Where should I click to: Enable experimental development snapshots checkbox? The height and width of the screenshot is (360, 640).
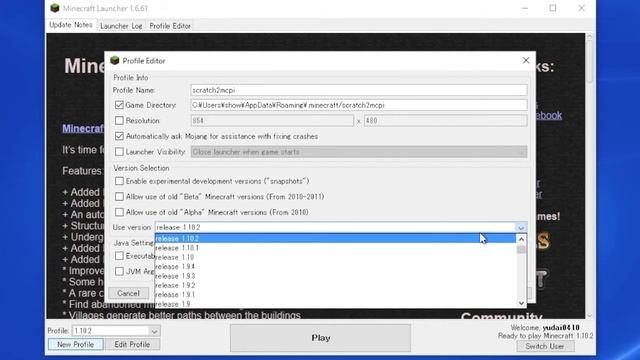click(x=119, y=181)
